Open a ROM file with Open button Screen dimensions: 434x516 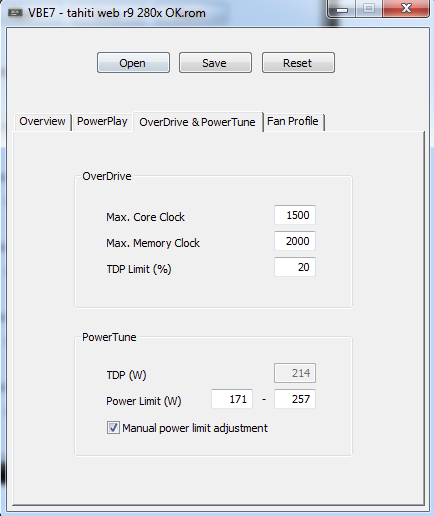(133, 62)
